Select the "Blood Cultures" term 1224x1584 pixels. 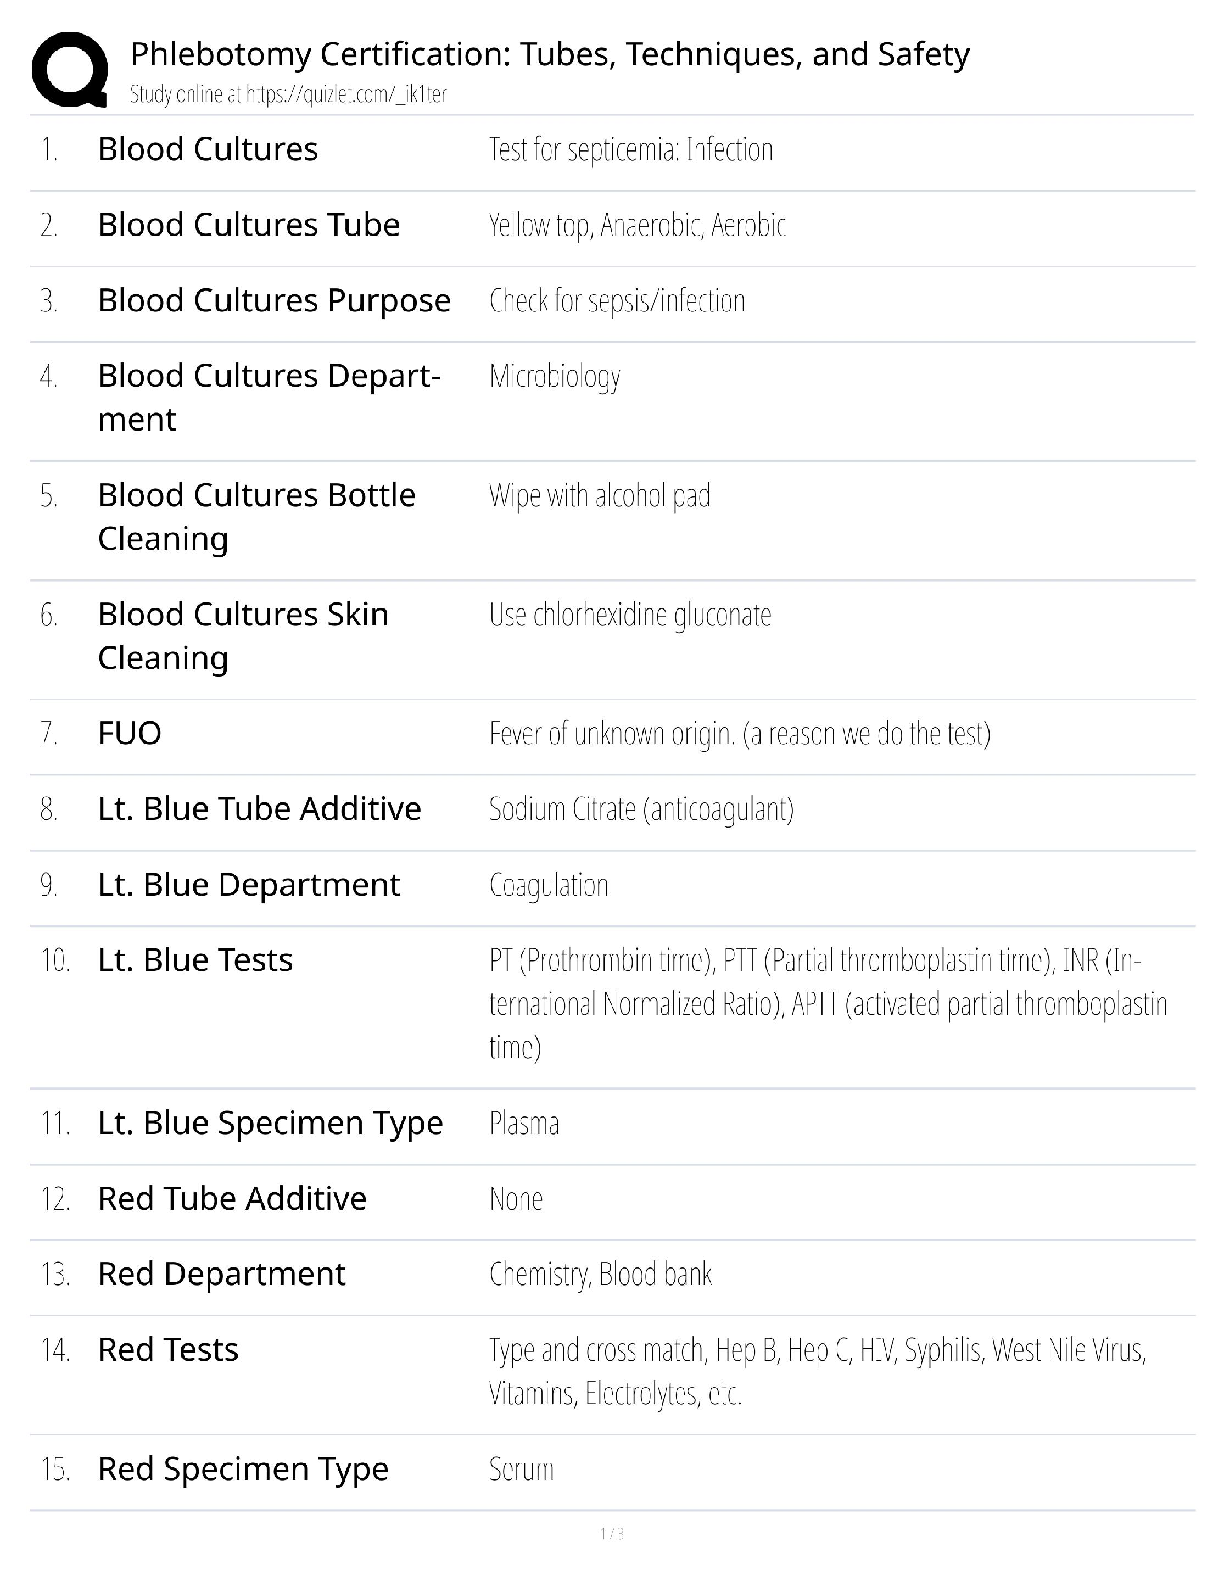pos(207,149)
